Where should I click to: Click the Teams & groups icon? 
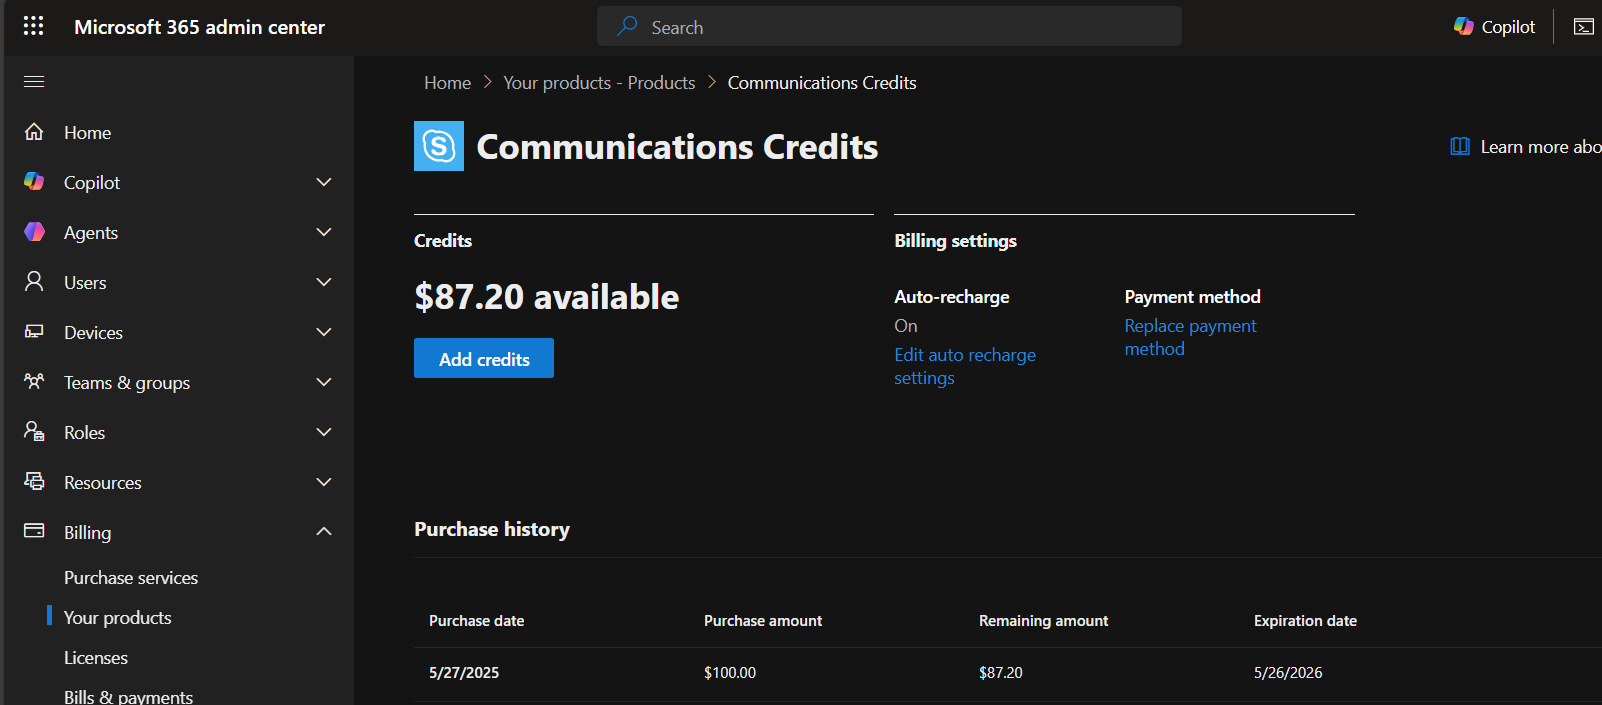click(34, 381)
